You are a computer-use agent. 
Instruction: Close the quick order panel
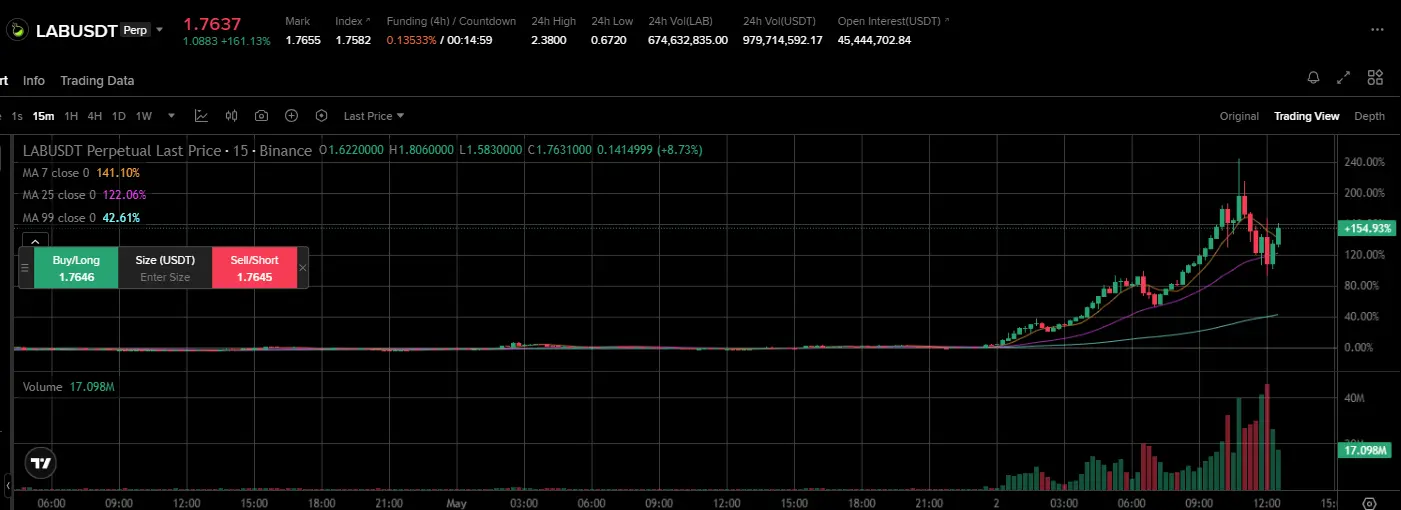pos(303,268)
